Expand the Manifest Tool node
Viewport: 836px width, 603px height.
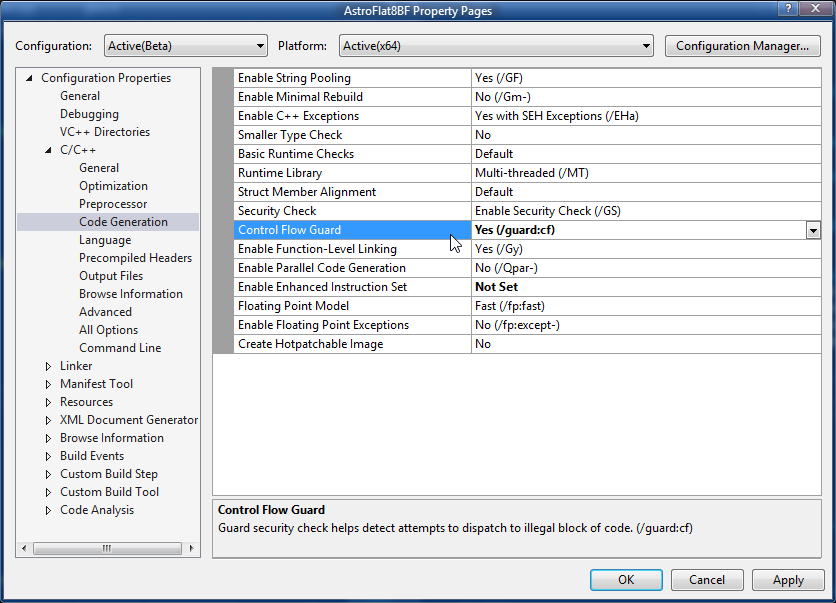coord(49,384)
